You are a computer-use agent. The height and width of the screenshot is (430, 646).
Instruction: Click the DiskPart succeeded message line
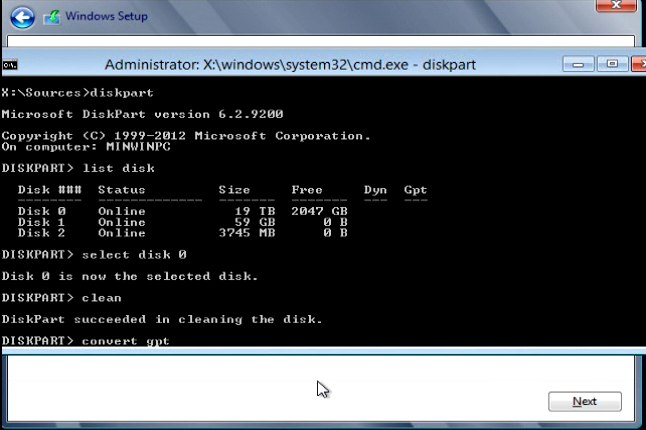click(162, 319)
